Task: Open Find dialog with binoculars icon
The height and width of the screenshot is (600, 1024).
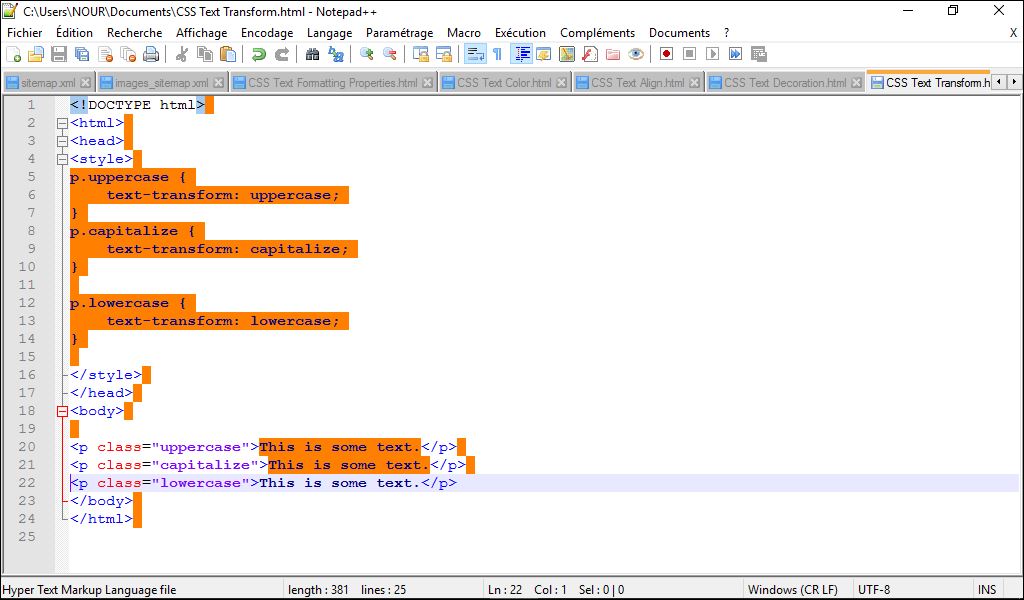Action: click(x=313, y=54)
